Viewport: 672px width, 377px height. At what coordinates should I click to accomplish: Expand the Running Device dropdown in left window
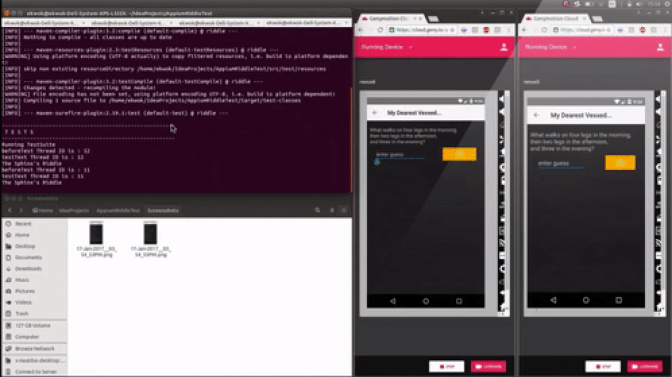[410, 47]
